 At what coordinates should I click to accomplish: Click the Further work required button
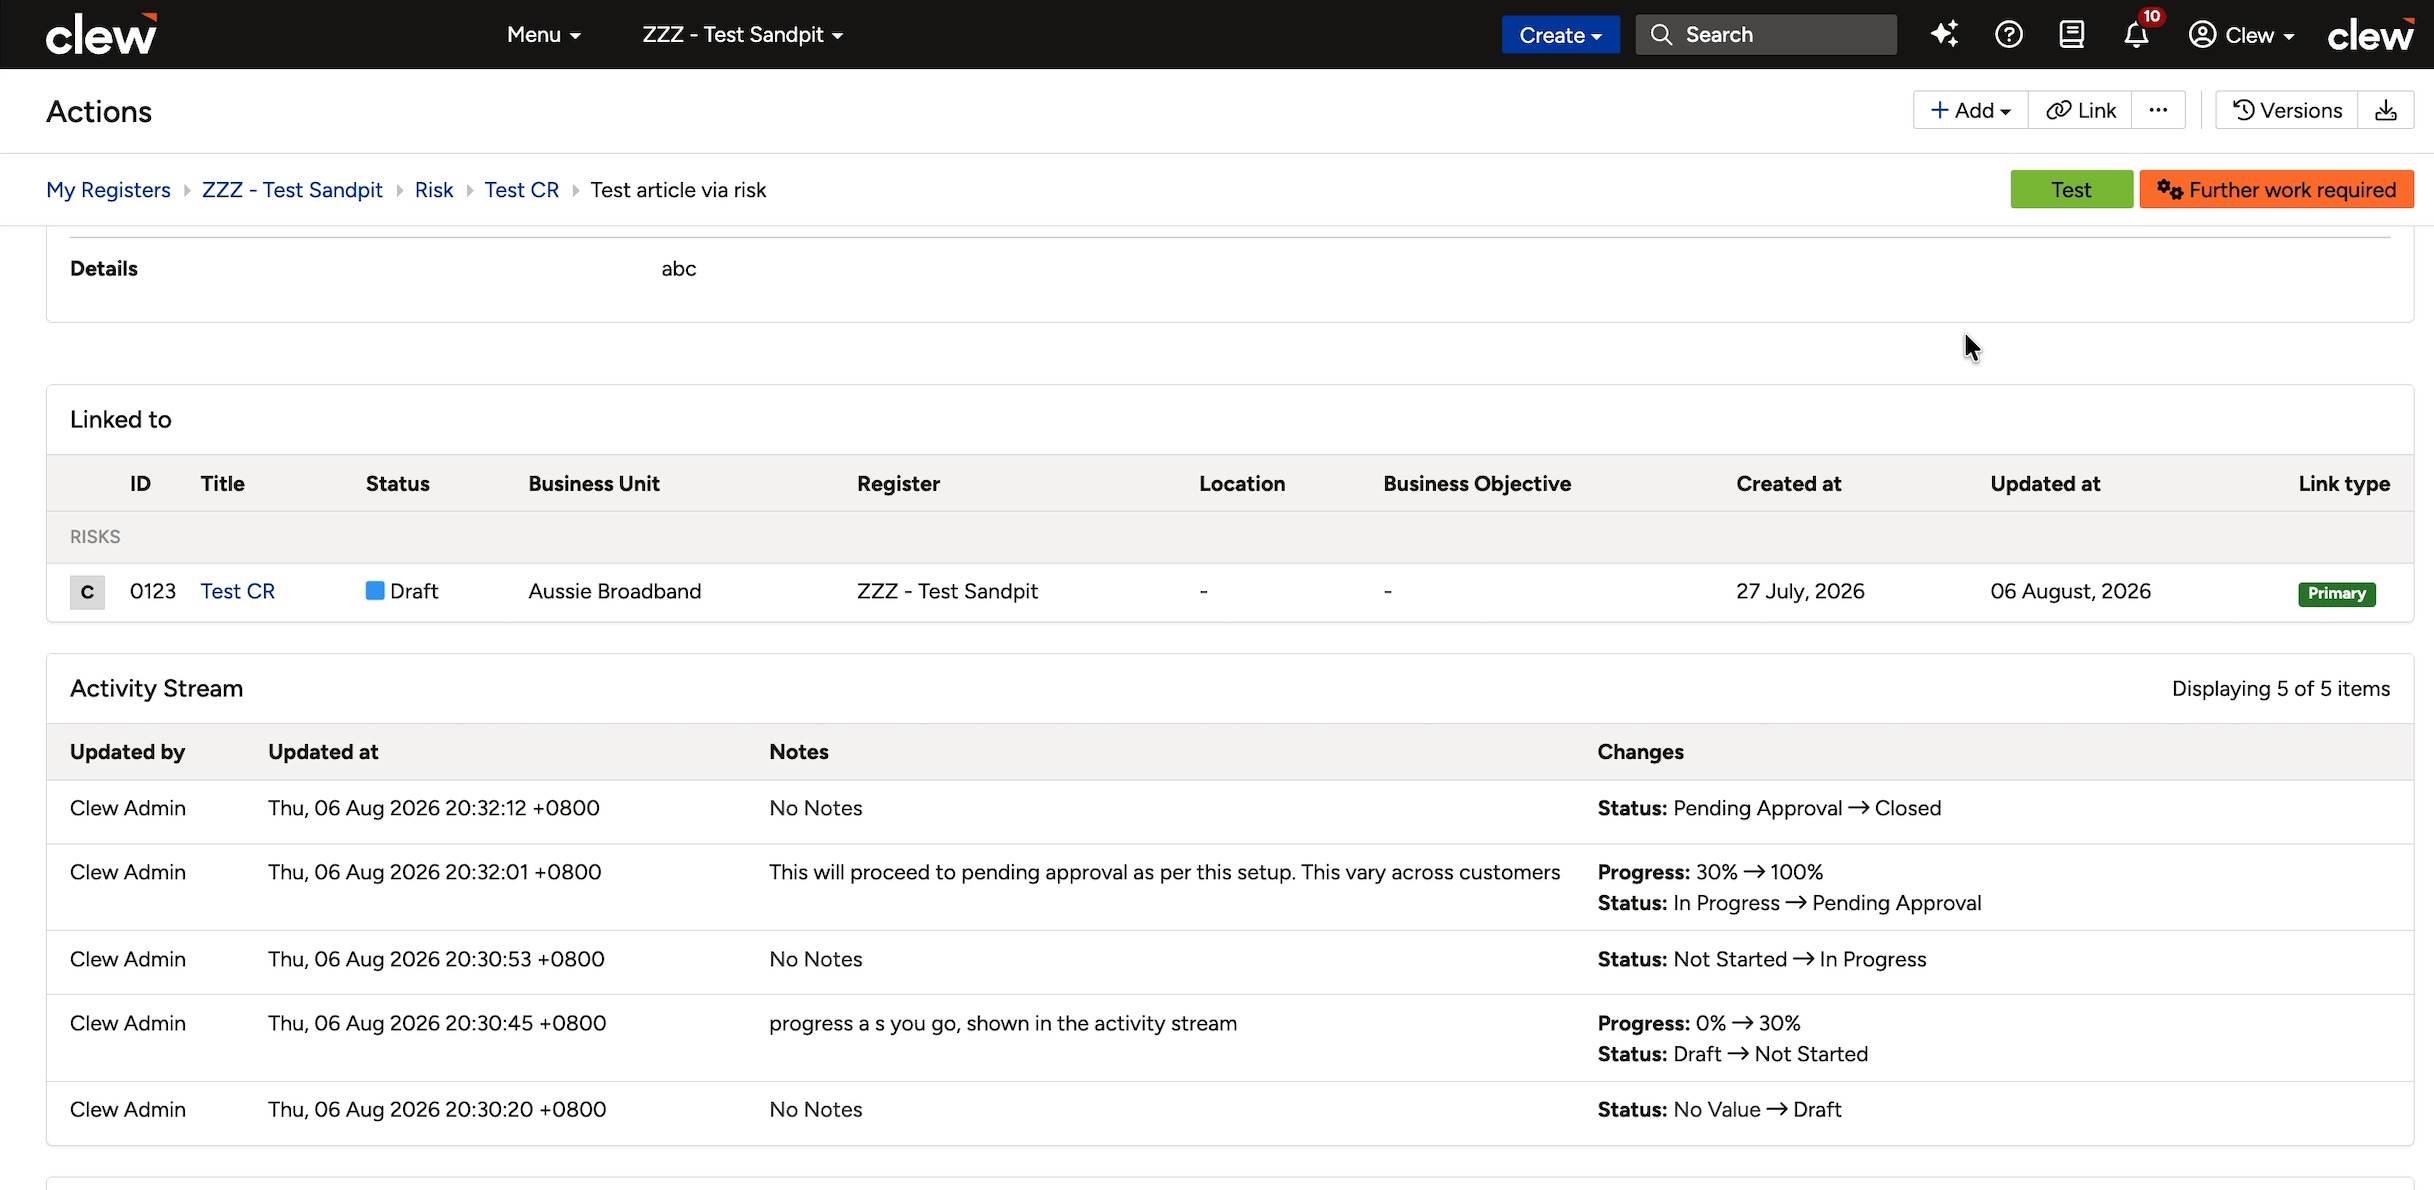pos(2277,190)
